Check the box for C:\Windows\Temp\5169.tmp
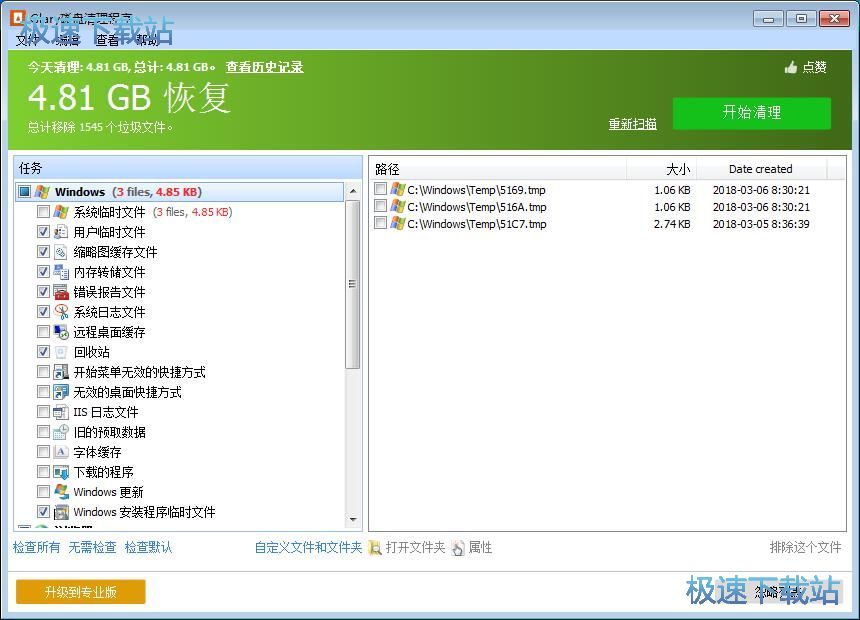Image resolution: width=860 pixels, height=620 pixels. 380,189
